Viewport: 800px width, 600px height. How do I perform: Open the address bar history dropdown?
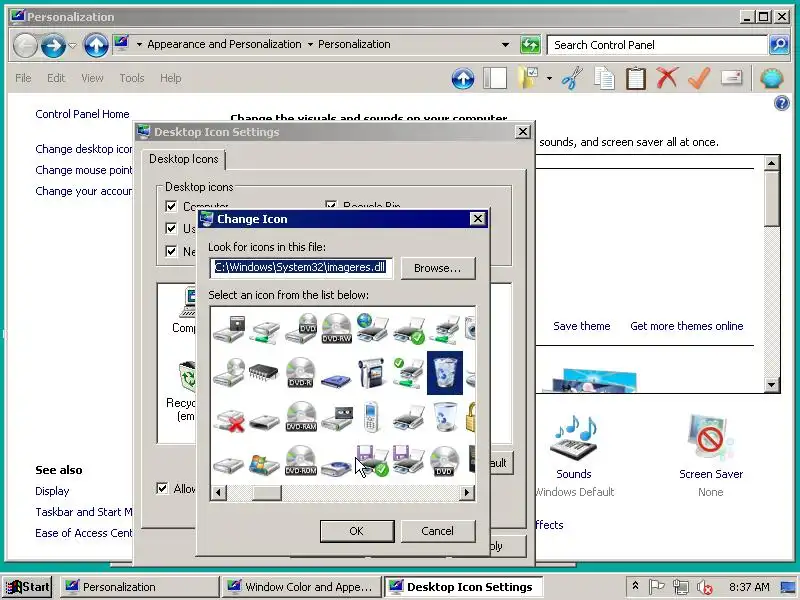click(505, 45)
